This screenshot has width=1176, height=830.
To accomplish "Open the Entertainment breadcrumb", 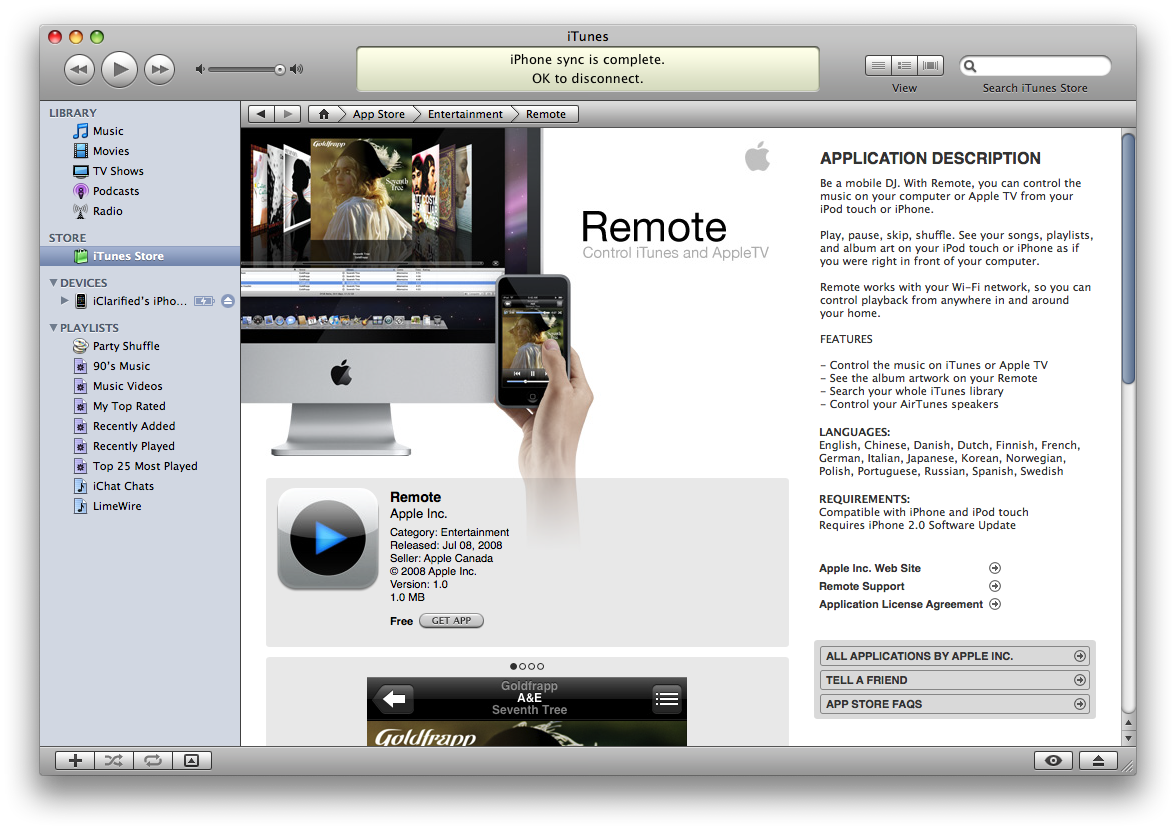I will click(x=465, y=114).
